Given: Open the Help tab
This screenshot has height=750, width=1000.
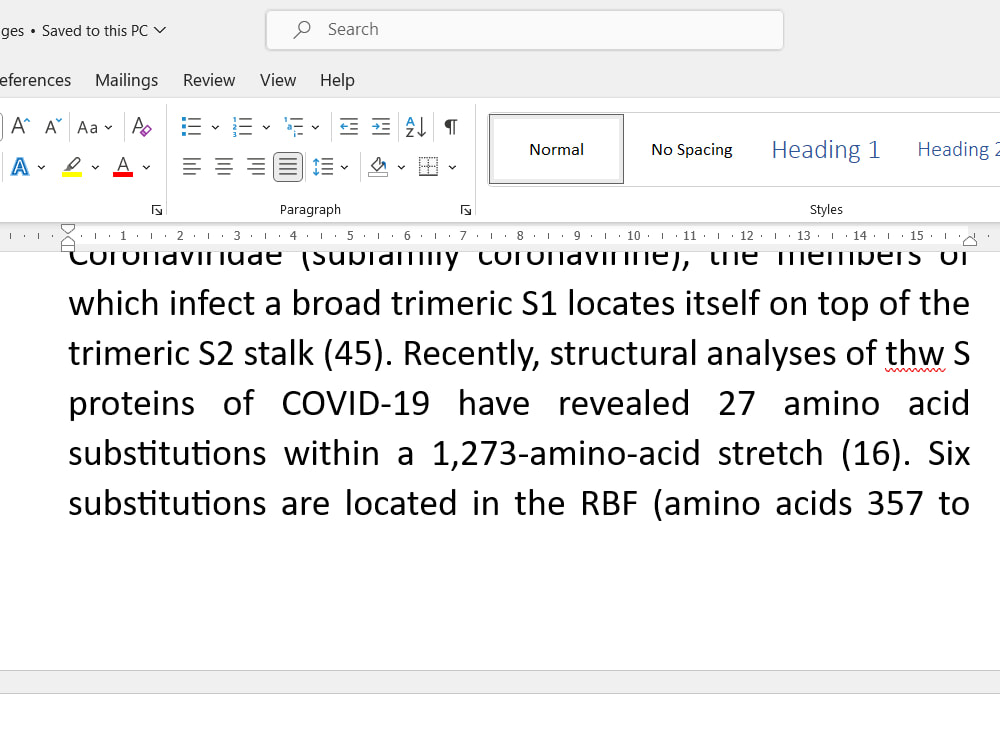Looking at the screenshot, I should click(337, 80).
